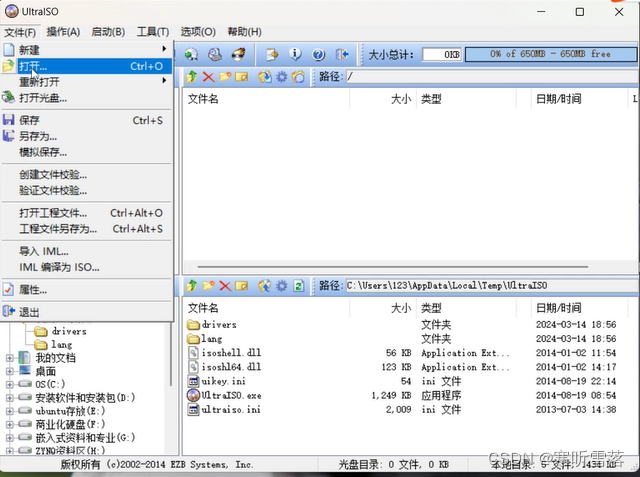Choose 打开... from the File menu
Image resolution: width=640 pixels, height=477 pixels.
pyautogui.click(x=87, y=66)
